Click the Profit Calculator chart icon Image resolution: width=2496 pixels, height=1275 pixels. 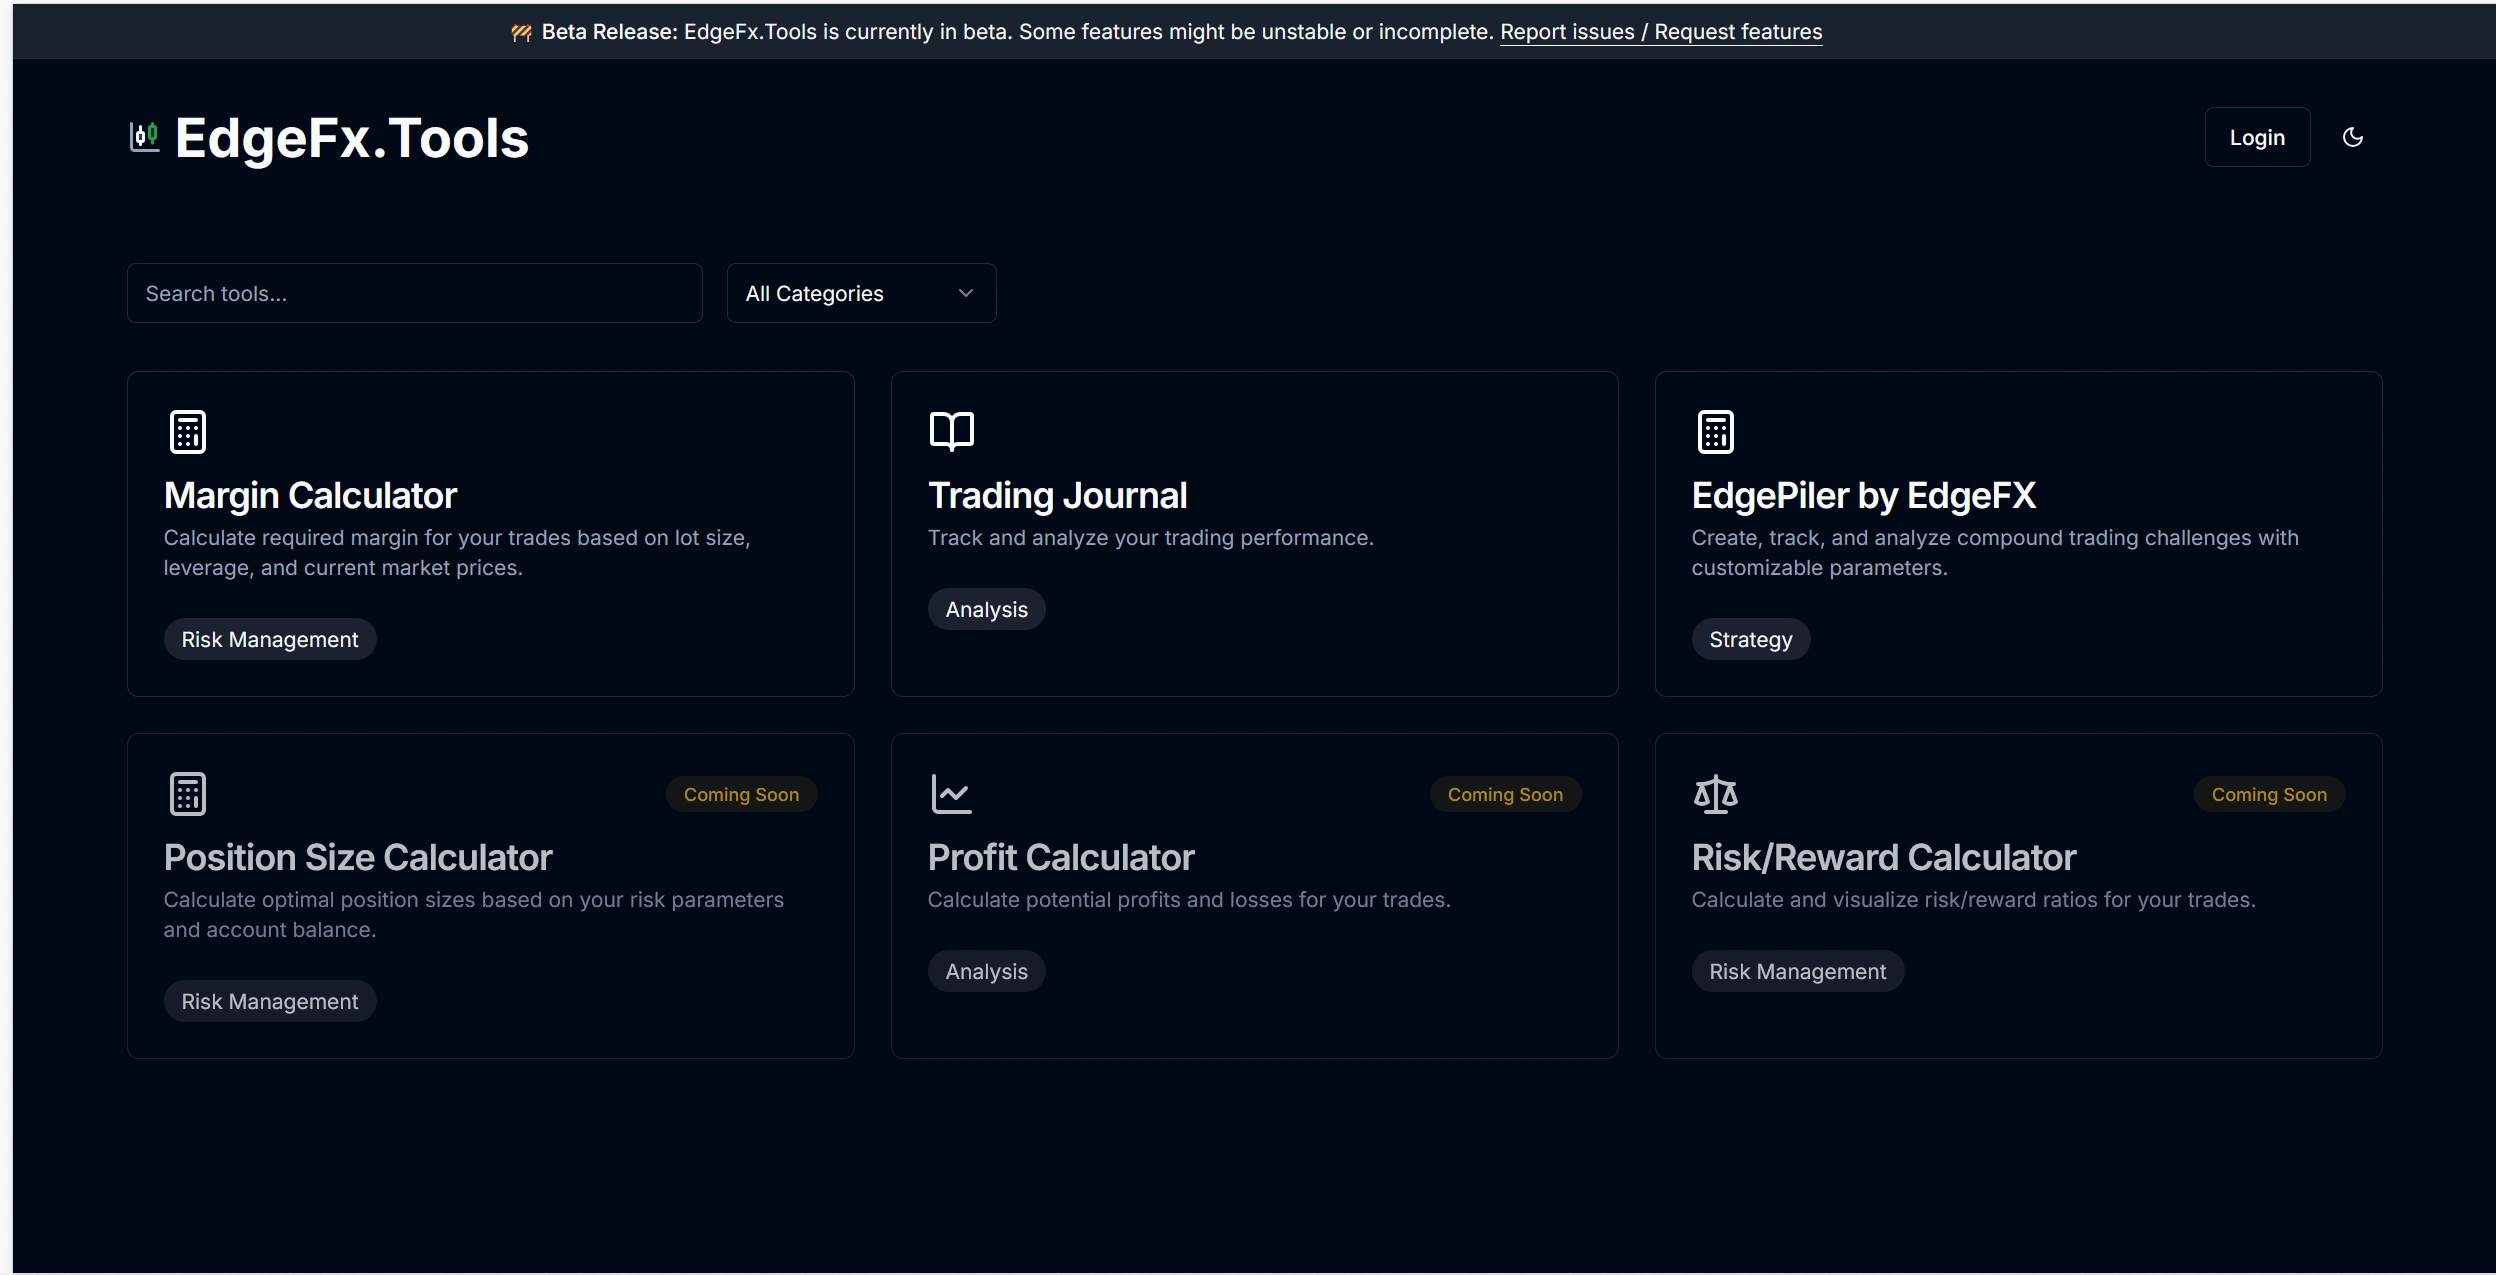click(951, 794)
